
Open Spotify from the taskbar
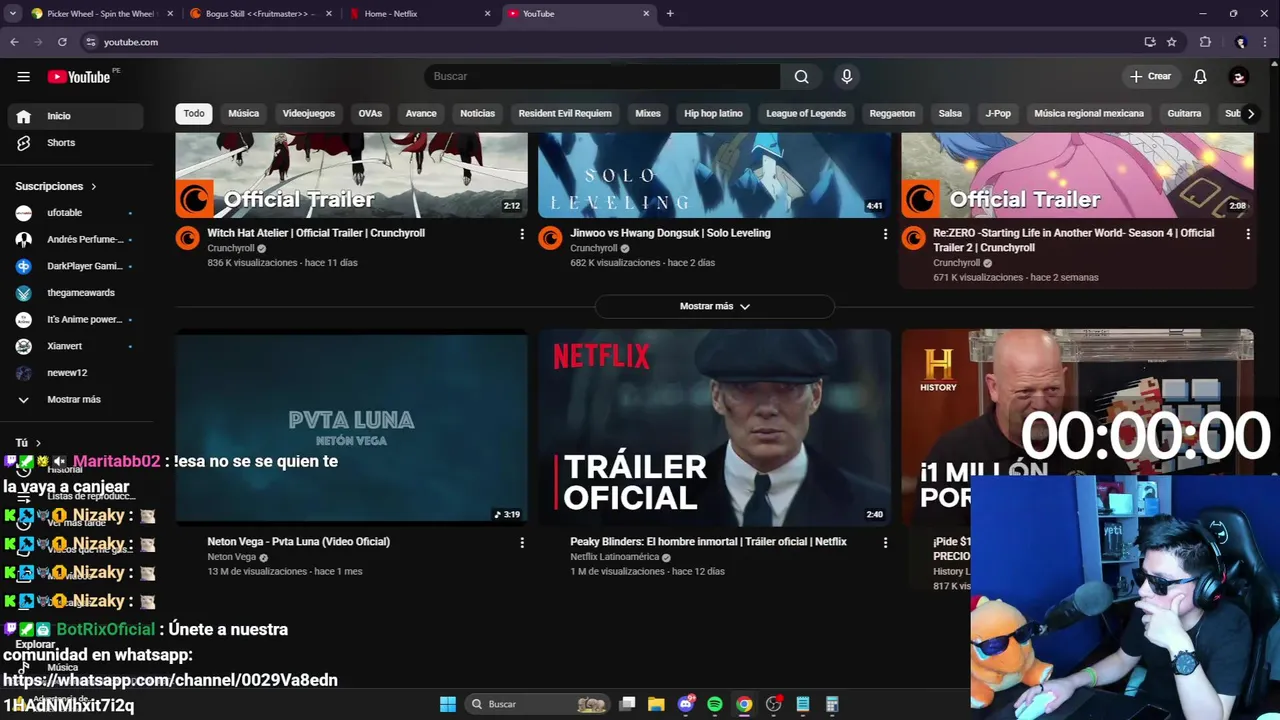click(715, 704)
